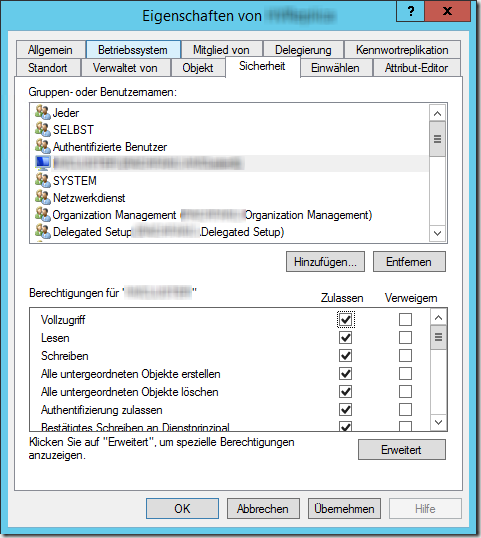Switch to the Attribut-Editor tab
This screenshot has width=481, height=538.
coord(416,68)
